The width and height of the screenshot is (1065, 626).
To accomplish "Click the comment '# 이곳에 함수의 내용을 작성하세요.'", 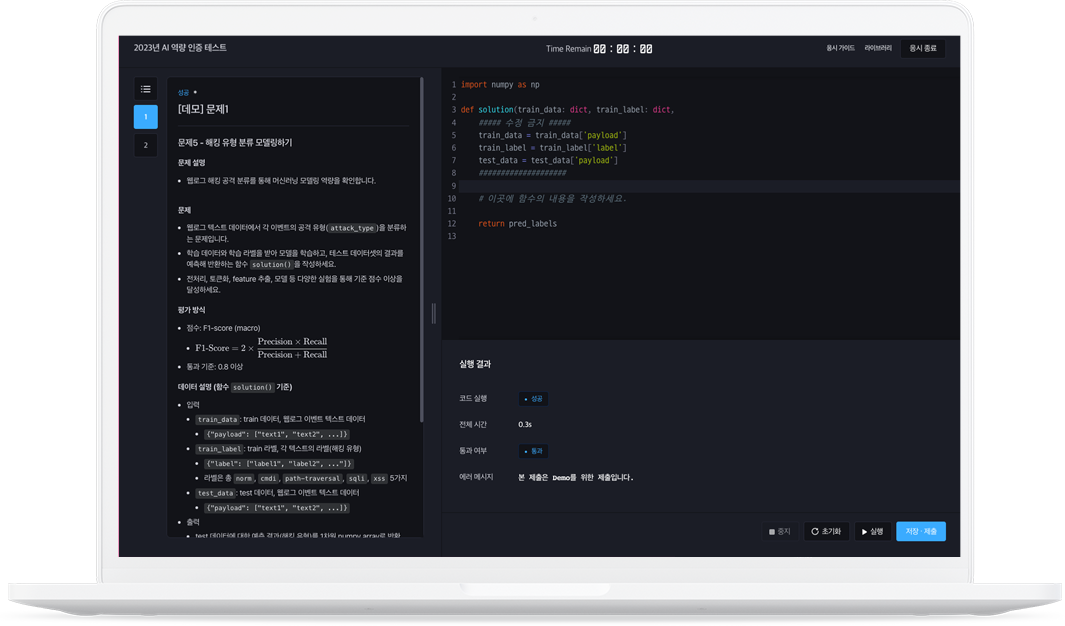I will click(x=552, y=198).
